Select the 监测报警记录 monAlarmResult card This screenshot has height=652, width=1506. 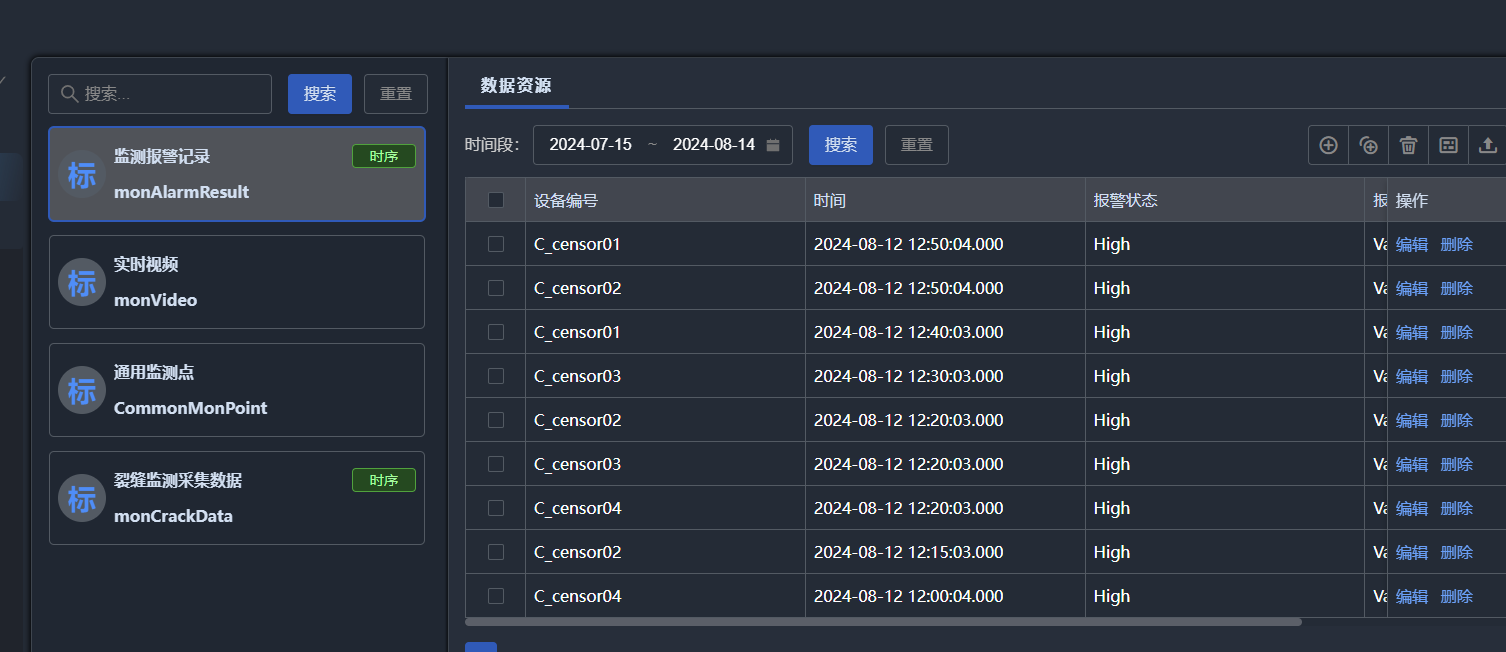click(237, 174)
